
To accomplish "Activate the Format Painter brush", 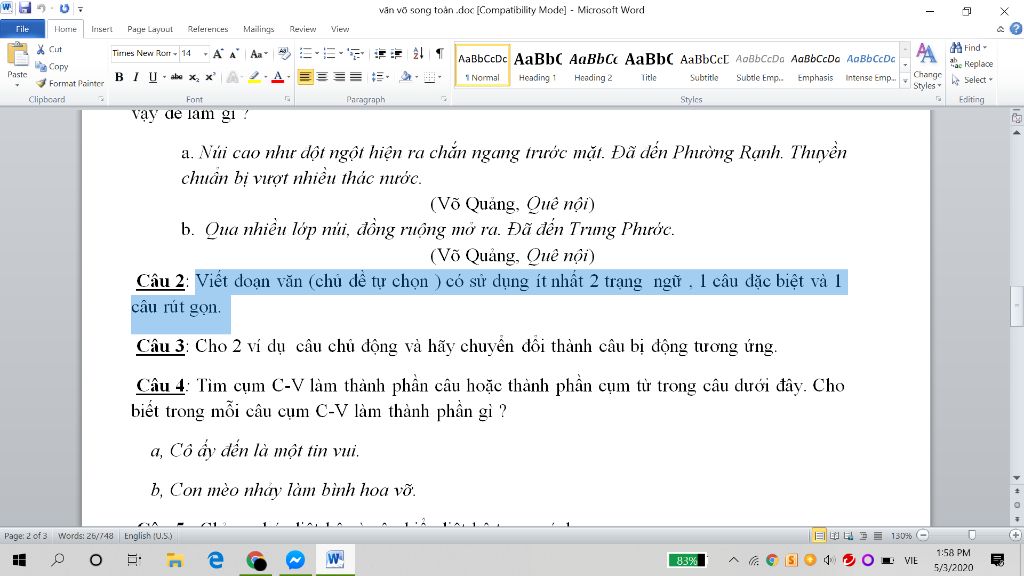I will click(x=41, y=83).
